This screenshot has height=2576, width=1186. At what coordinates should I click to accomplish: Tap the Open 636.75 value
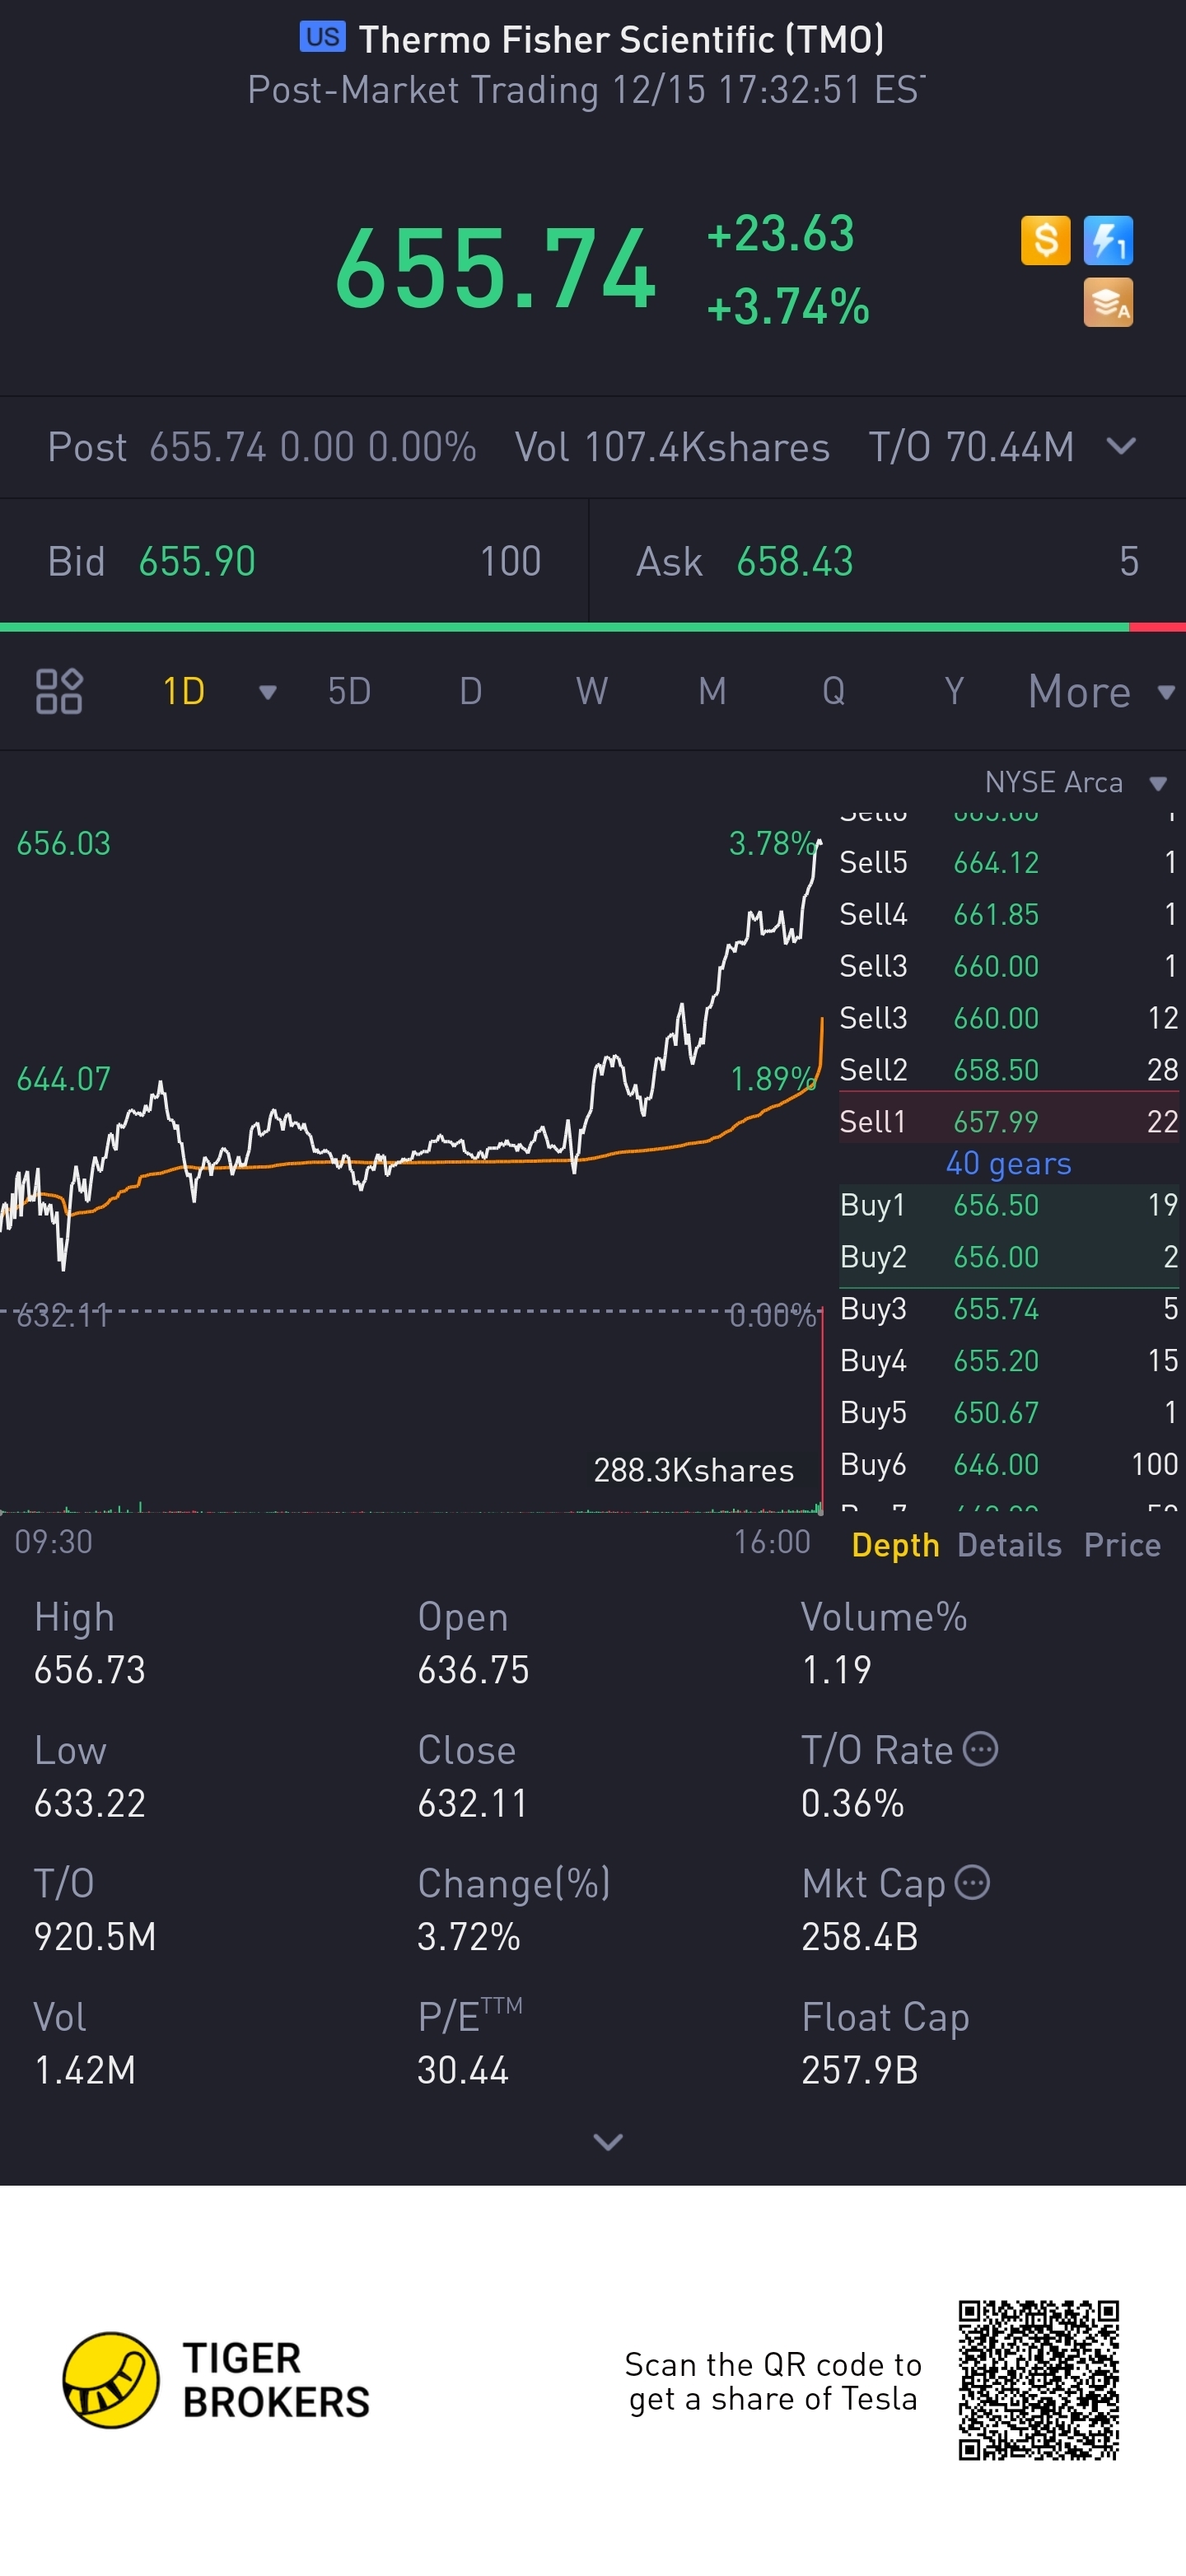pyautogui.click(x=473, y=1669)
